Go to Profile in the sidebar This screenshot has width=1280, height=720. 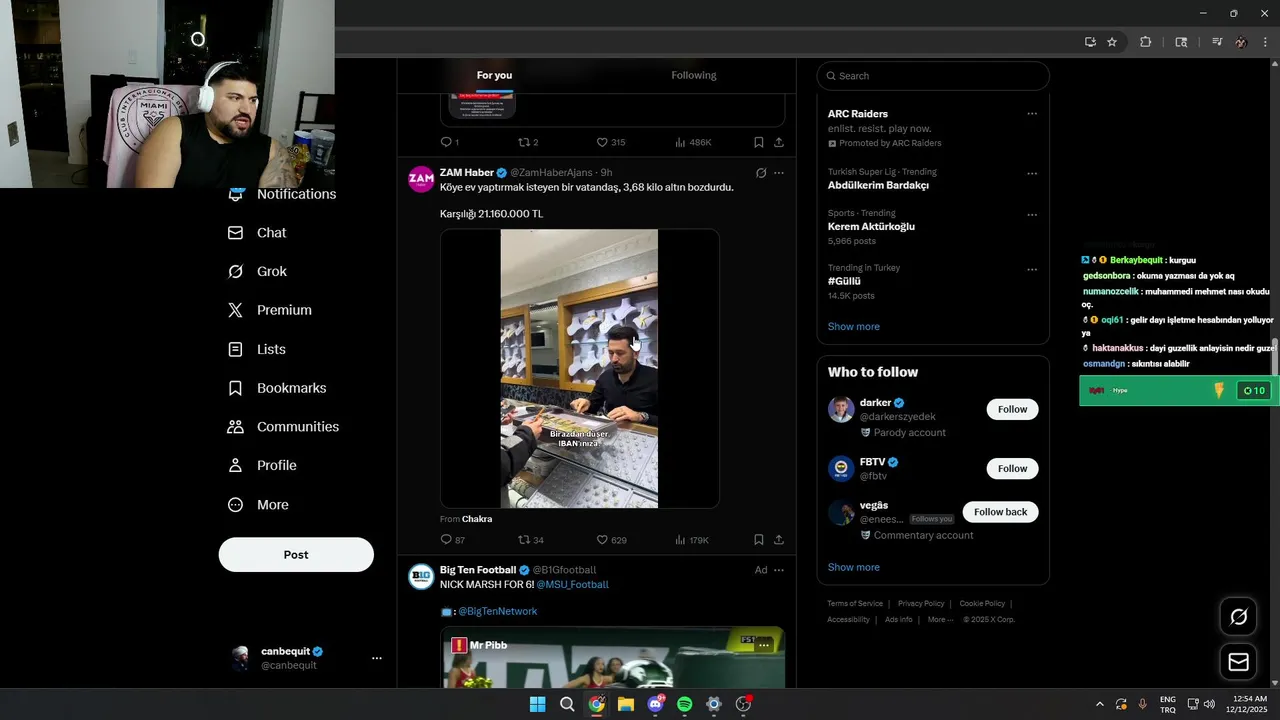(x=262, y=466)
